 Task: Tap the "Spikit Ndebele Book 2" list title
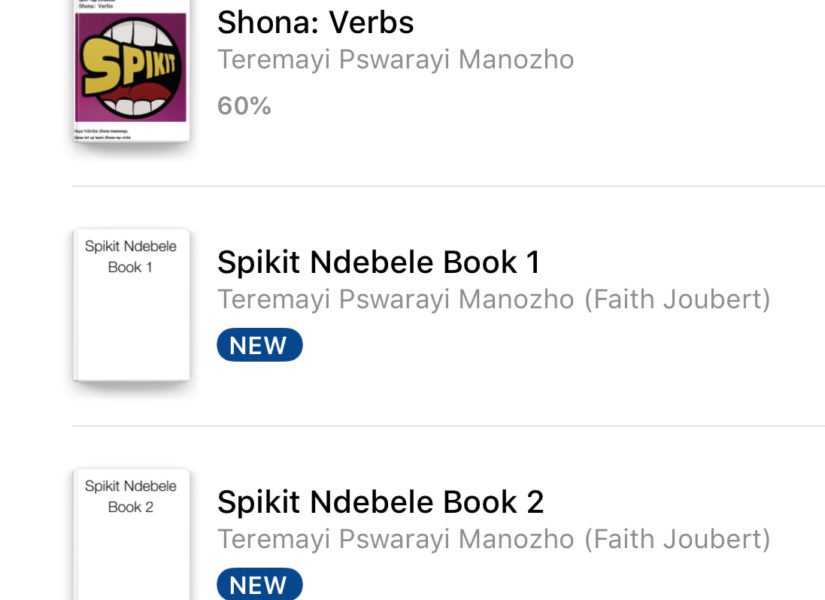pyautogui.click(x=380, y=502)
